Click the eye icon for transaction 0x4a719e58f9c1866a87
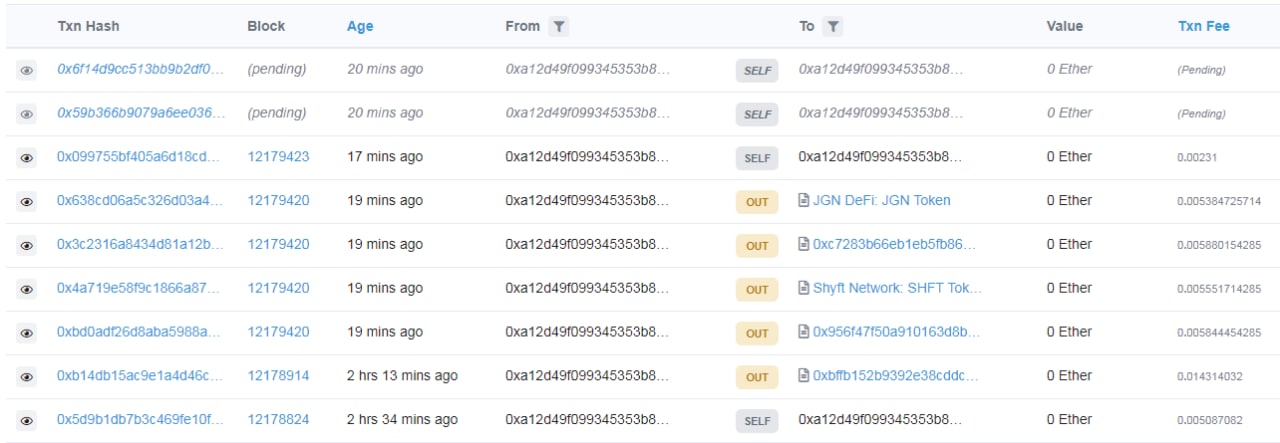 (x=27, y=290)
